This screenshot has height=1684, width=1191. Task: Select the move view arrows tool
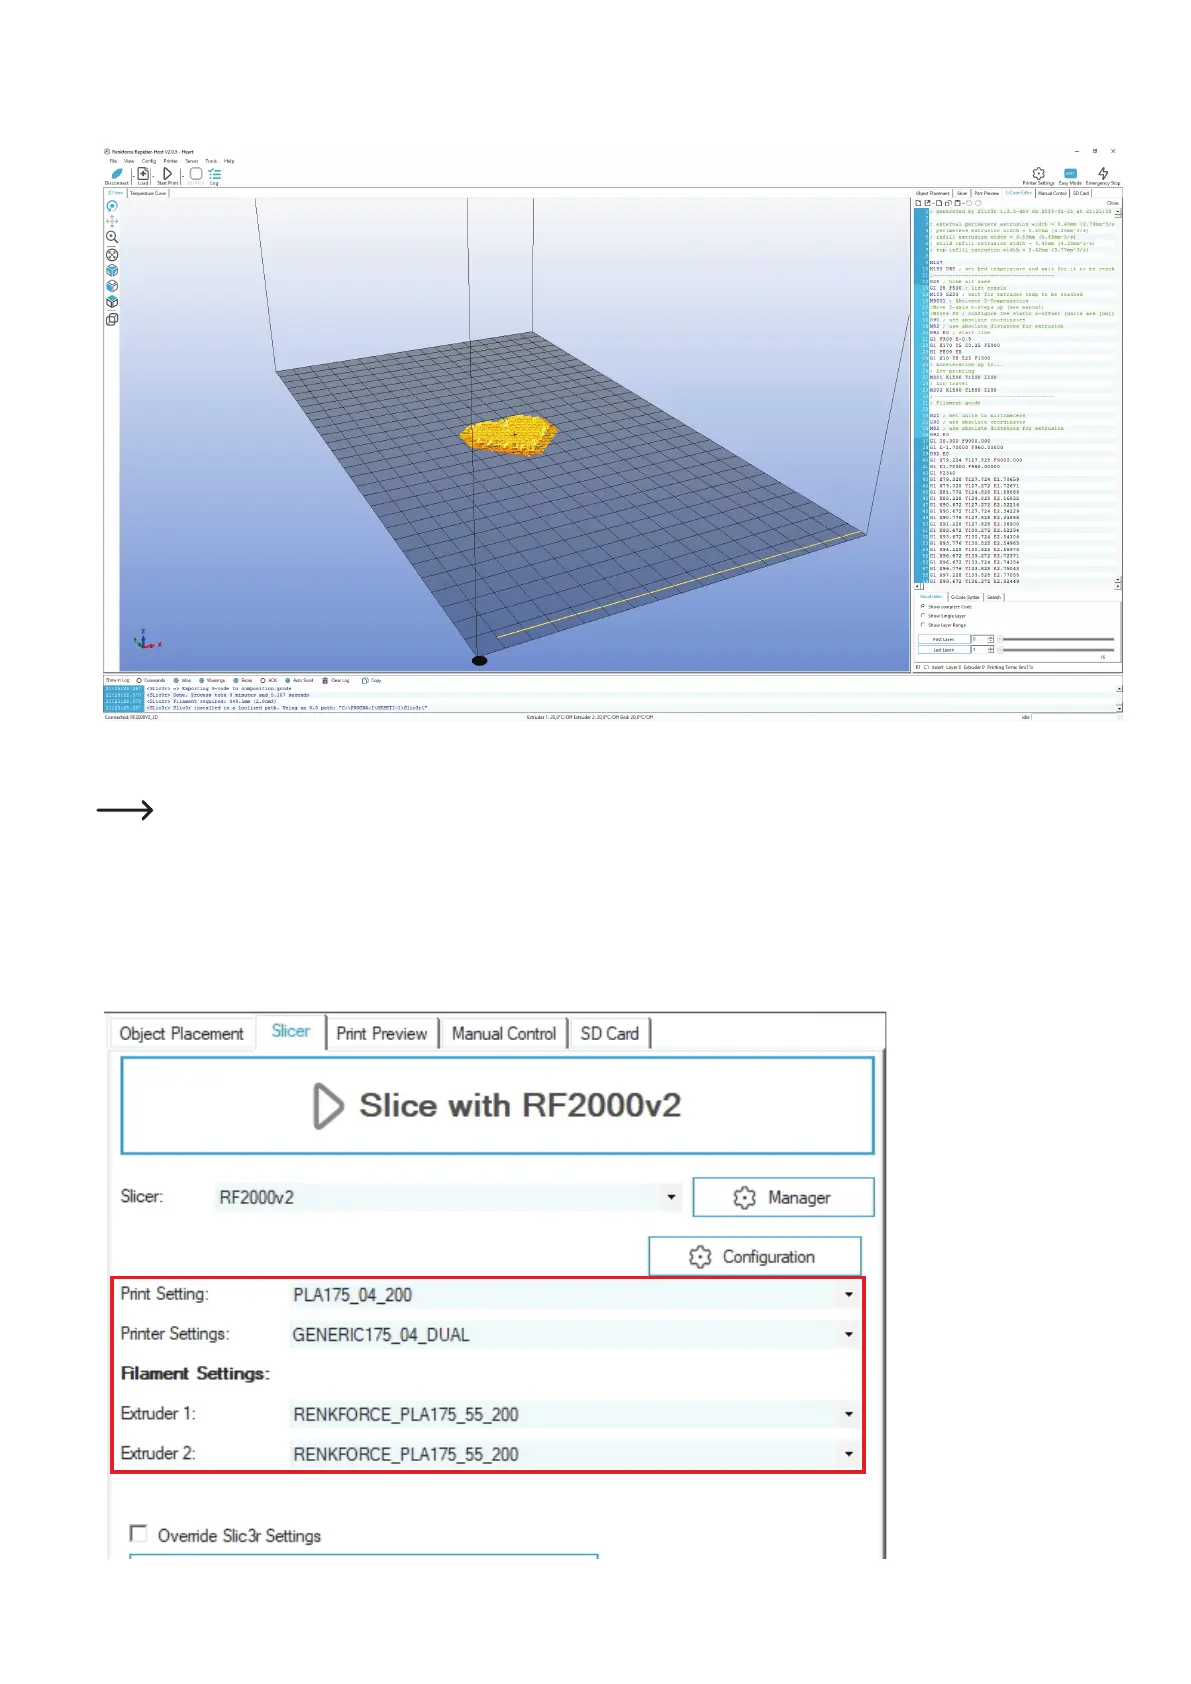coord(112,221)
